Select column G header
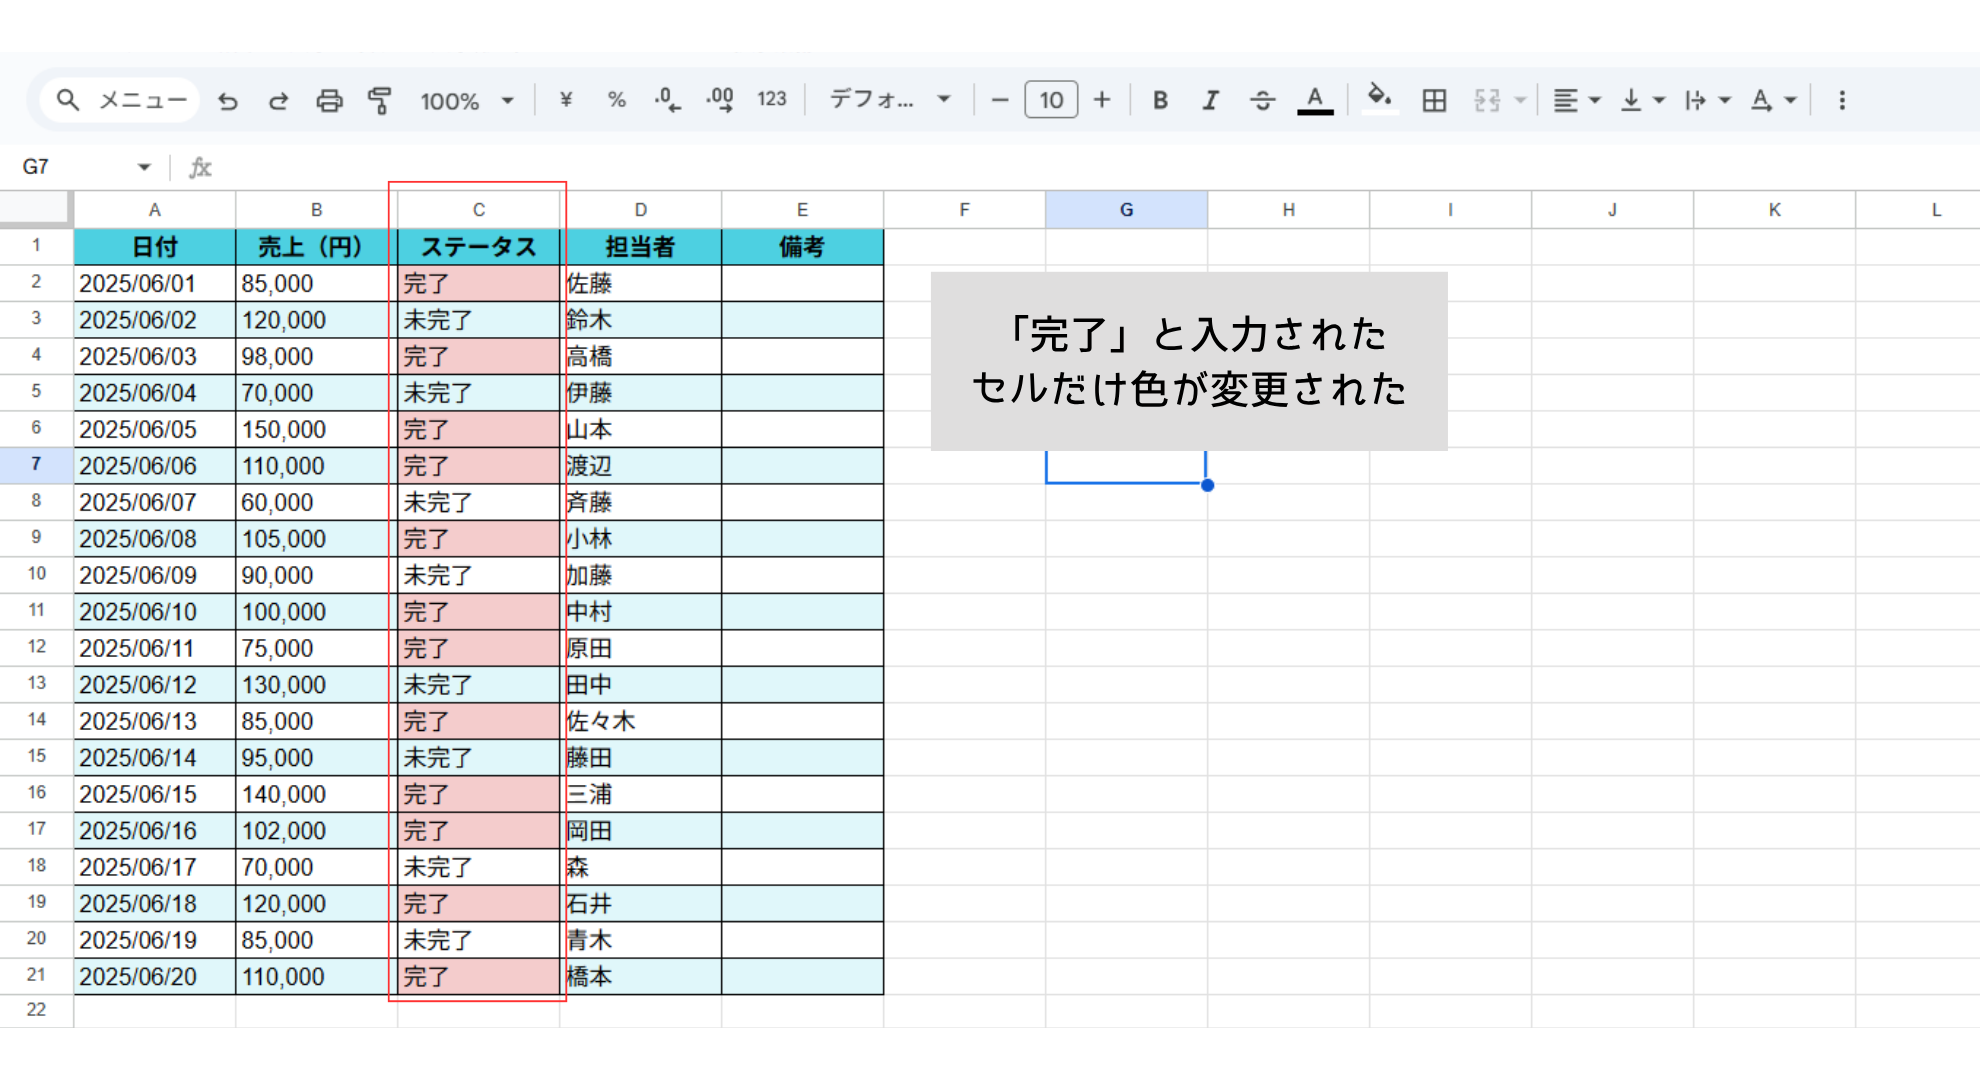The image size is (1980, 1080). coord(1127,210)
